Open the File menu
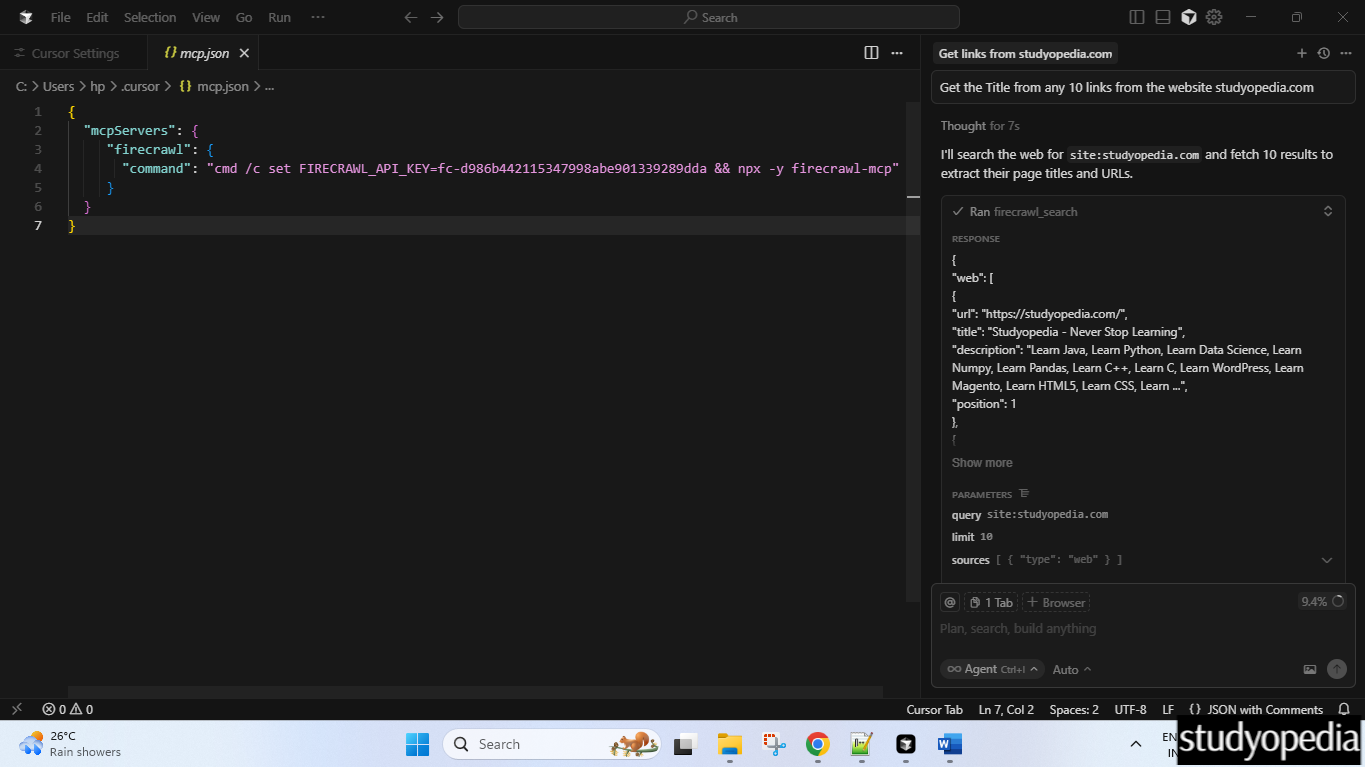 point(60,17)
